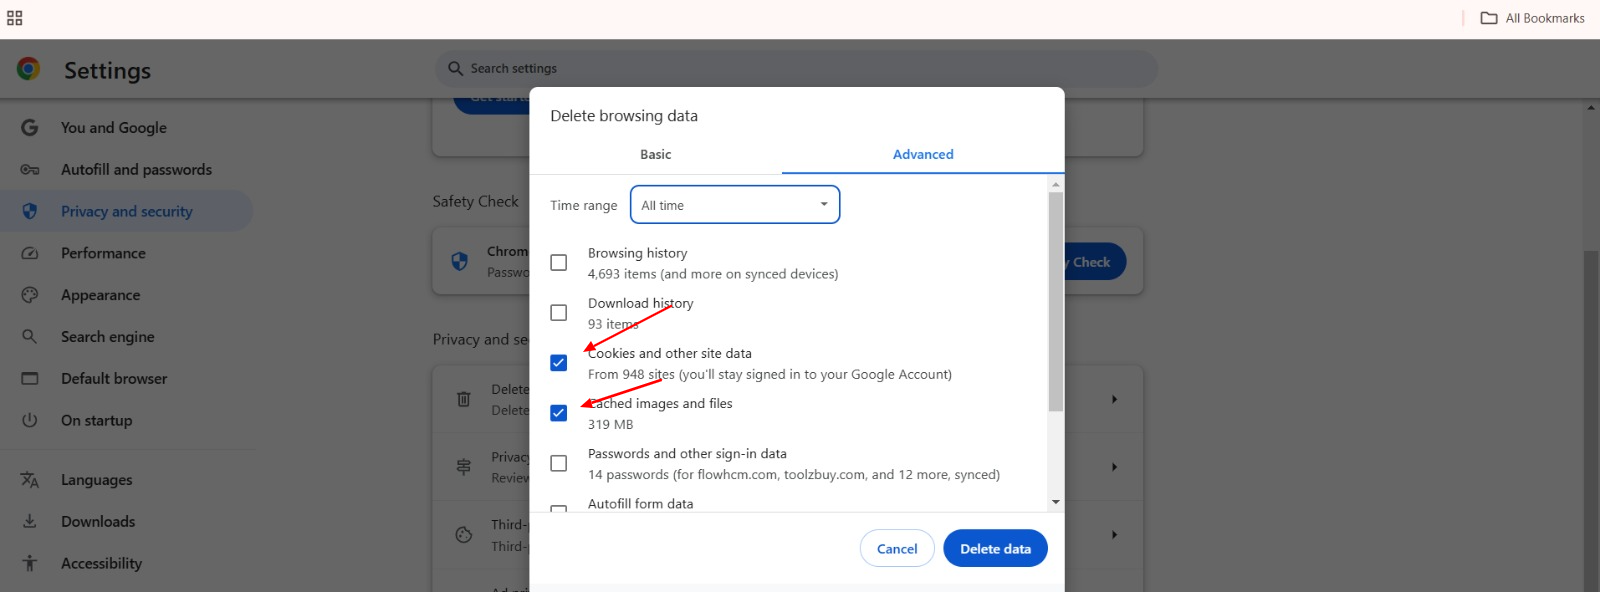Viewport: 1600px width, 592px height.
Task: Open the apps grid icon in bookmarks bar
Action: [x=14, y=18]
